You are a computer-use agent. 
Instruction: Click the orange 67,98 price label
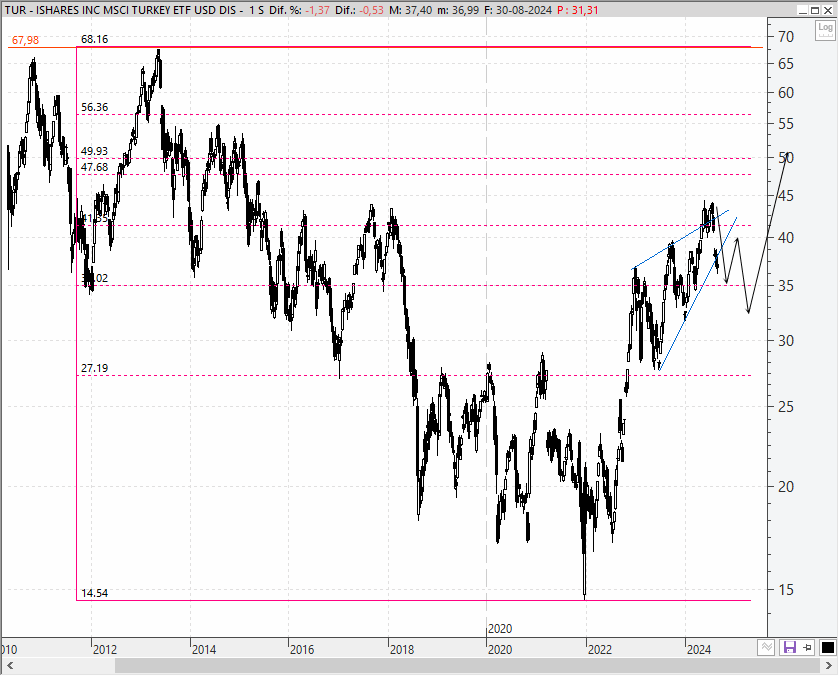[x=25, y=40]
